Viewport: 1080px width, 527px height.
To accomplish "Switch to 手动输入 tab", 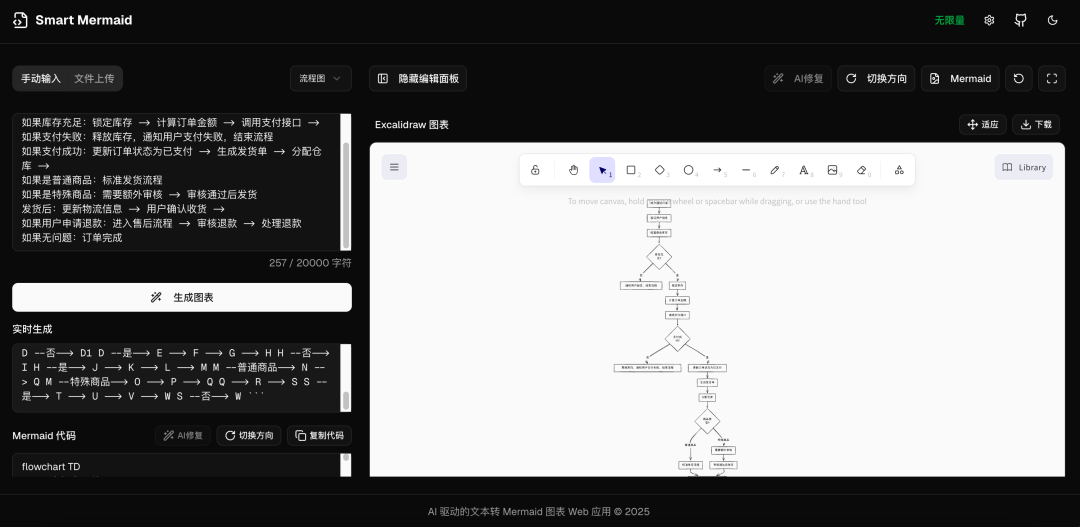I will point(41,79).
